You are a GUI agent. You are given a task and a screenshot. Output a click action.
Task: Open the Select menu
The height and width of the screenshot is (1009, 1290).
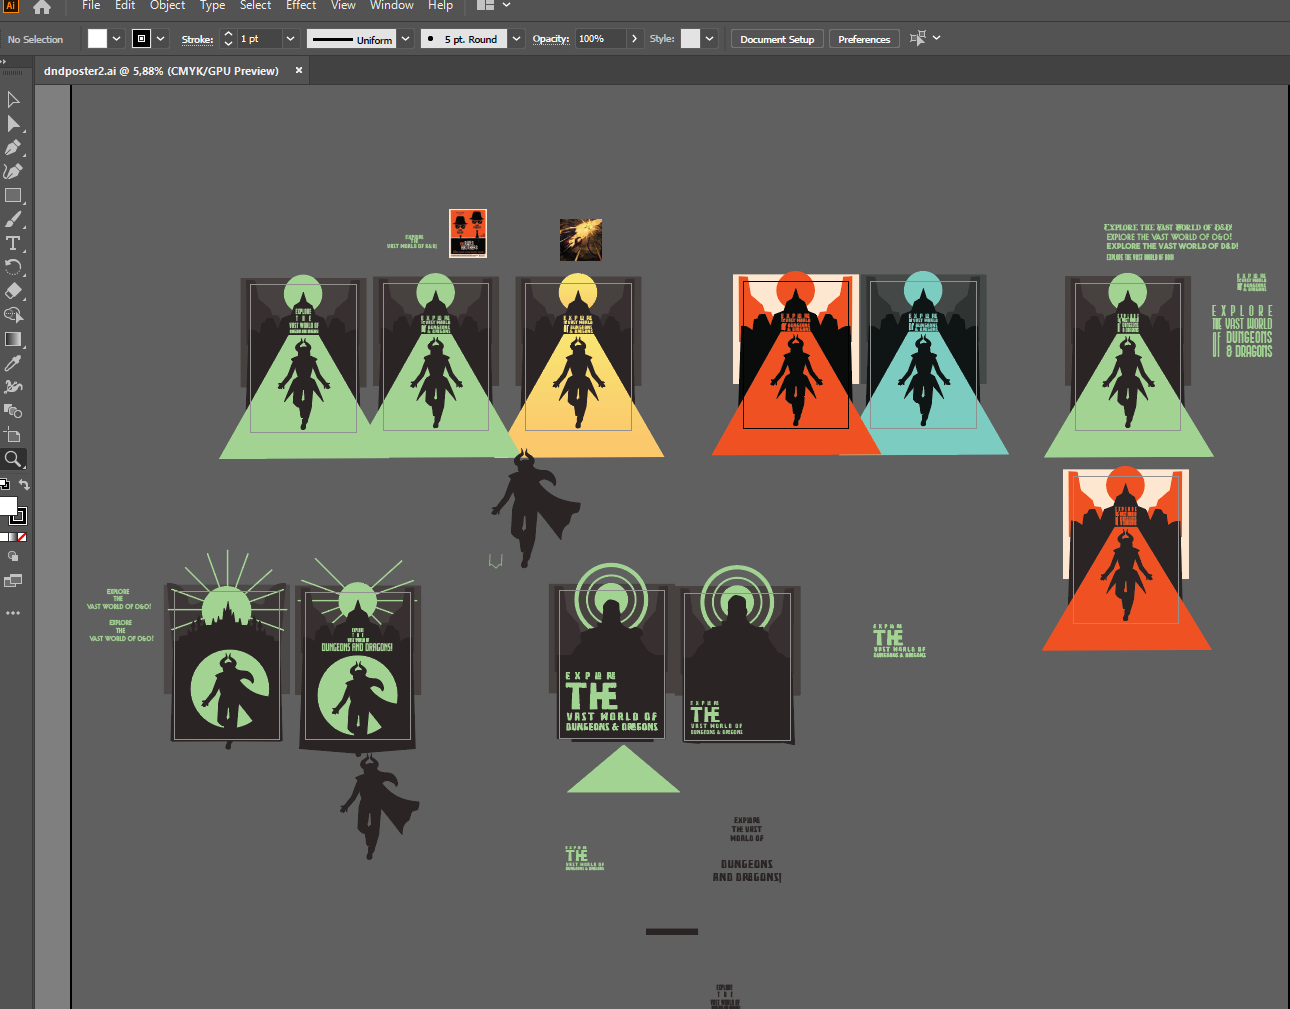256,5
